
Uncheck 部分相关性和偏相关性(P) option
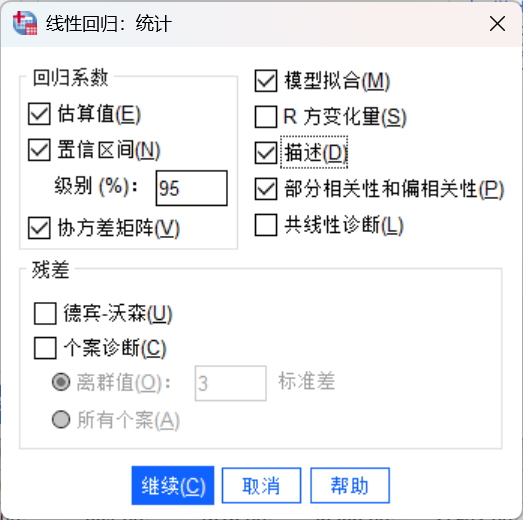pos(266,189)
